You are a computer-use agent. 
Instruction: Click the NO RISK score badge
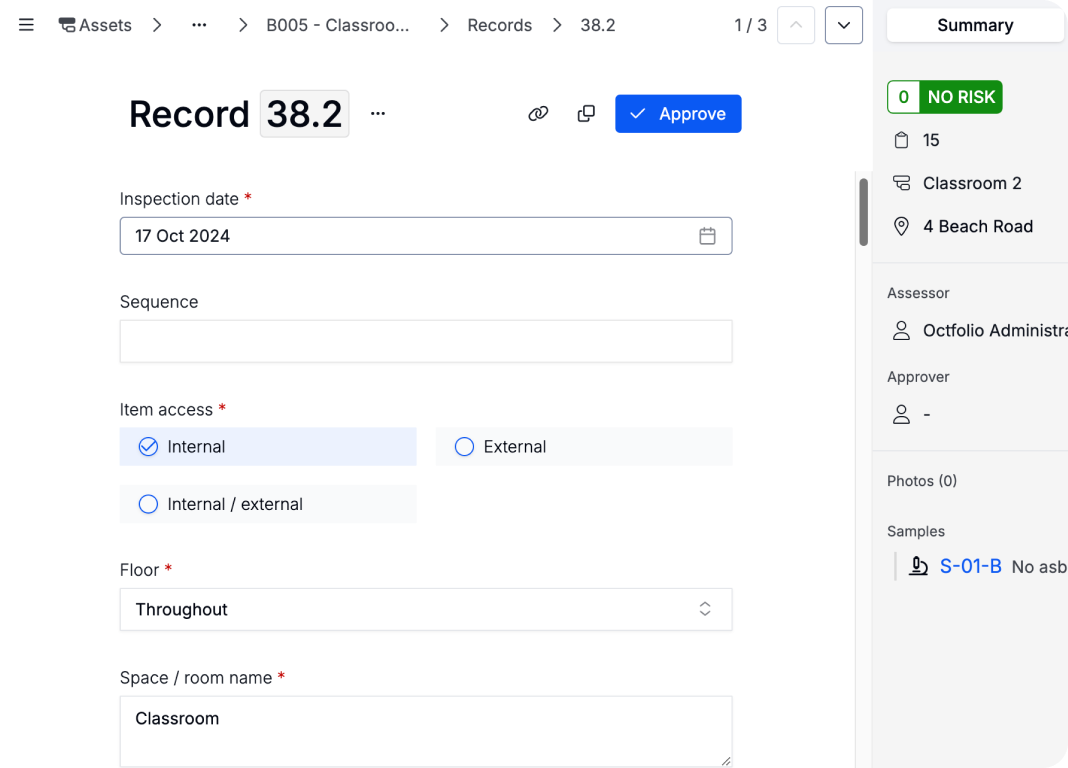(944, 97)
